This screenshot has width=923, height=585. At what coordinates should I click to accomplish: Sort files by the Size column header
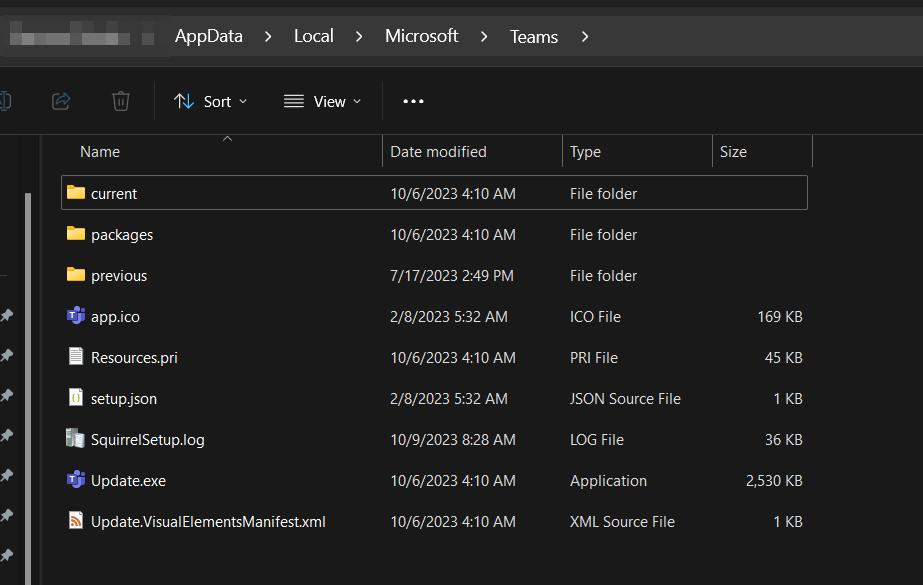click(733, 152)
